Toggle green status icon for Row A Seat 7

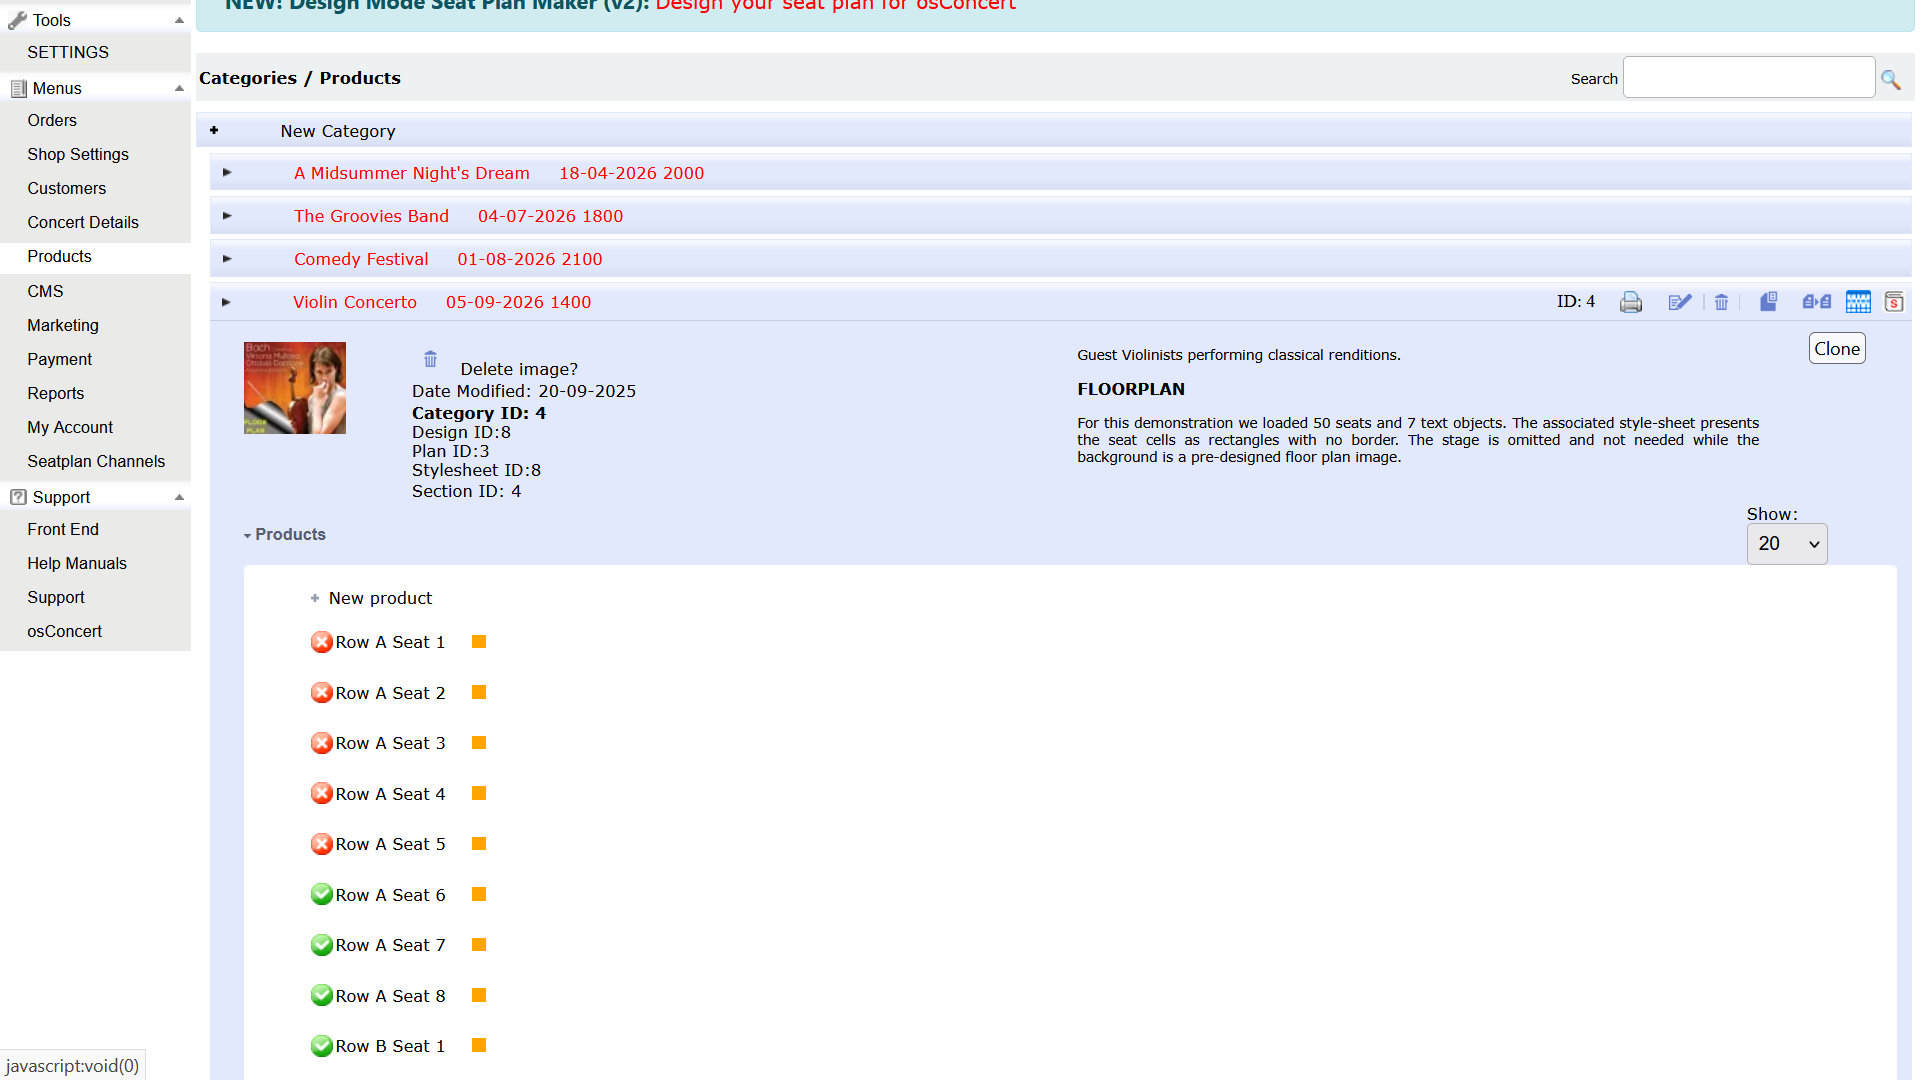(322, 945)
